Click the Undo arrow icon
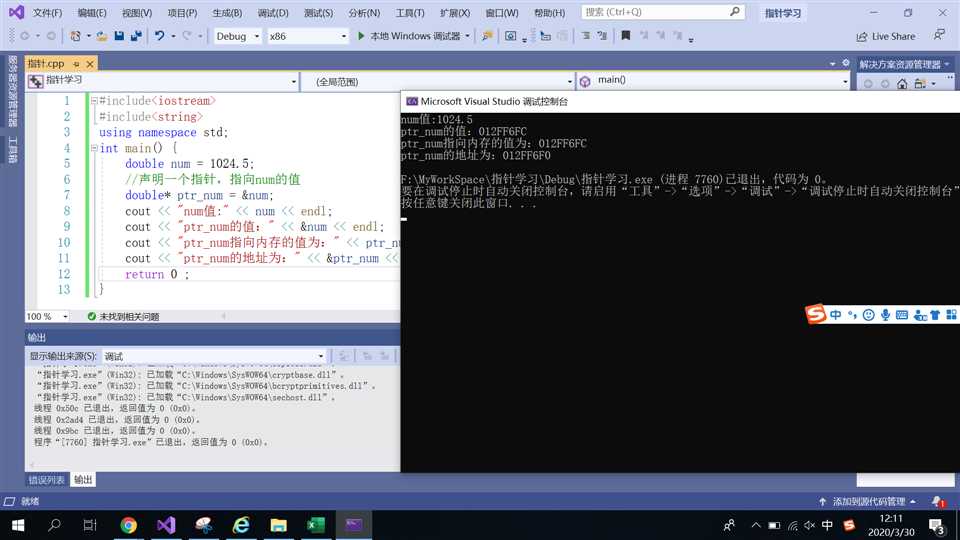Image resolution: width=960 pixels, height=540 pixels. [x=159, y=36]
